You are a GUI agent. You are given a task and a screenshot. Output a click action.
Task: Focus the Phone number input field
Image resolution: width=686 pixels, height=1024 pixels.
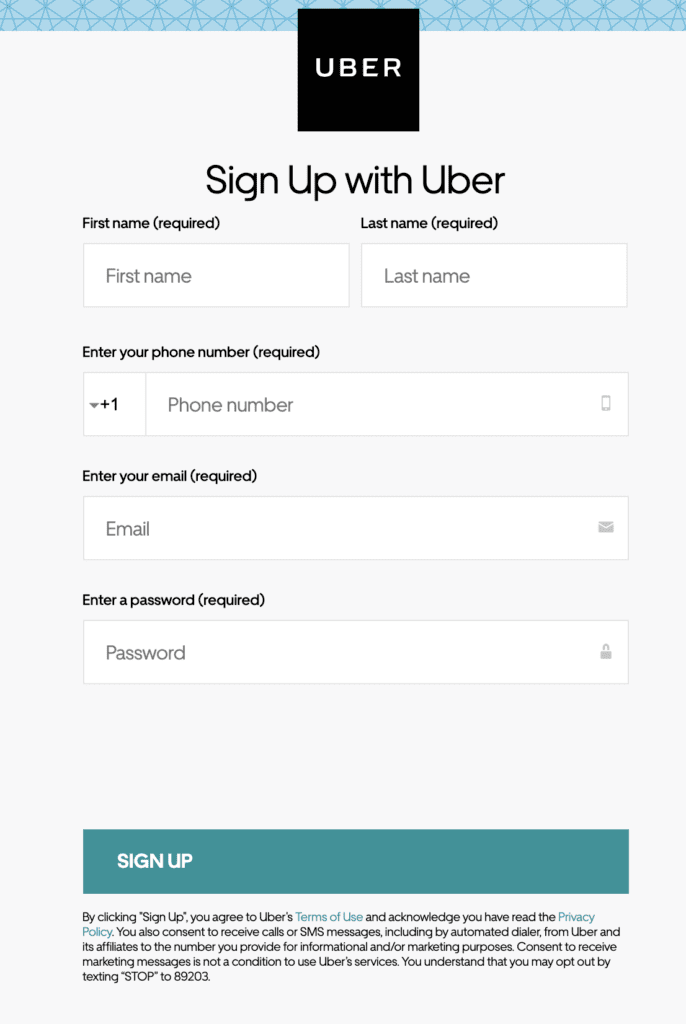[350, 404]
